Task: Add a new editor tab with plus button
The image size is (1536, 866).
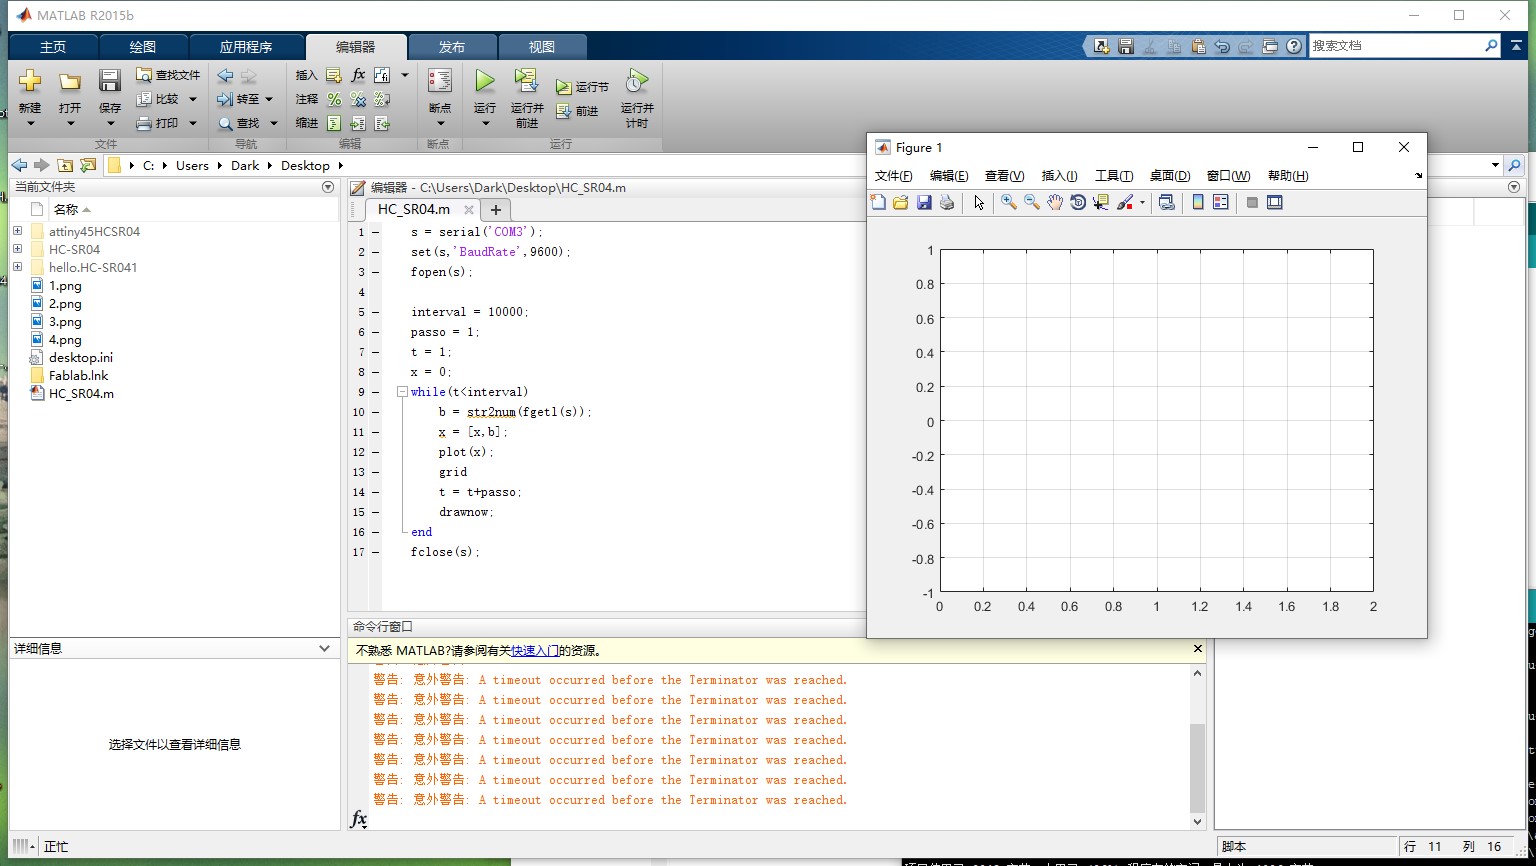Action: pyautogui.click(x=495, y=209)
